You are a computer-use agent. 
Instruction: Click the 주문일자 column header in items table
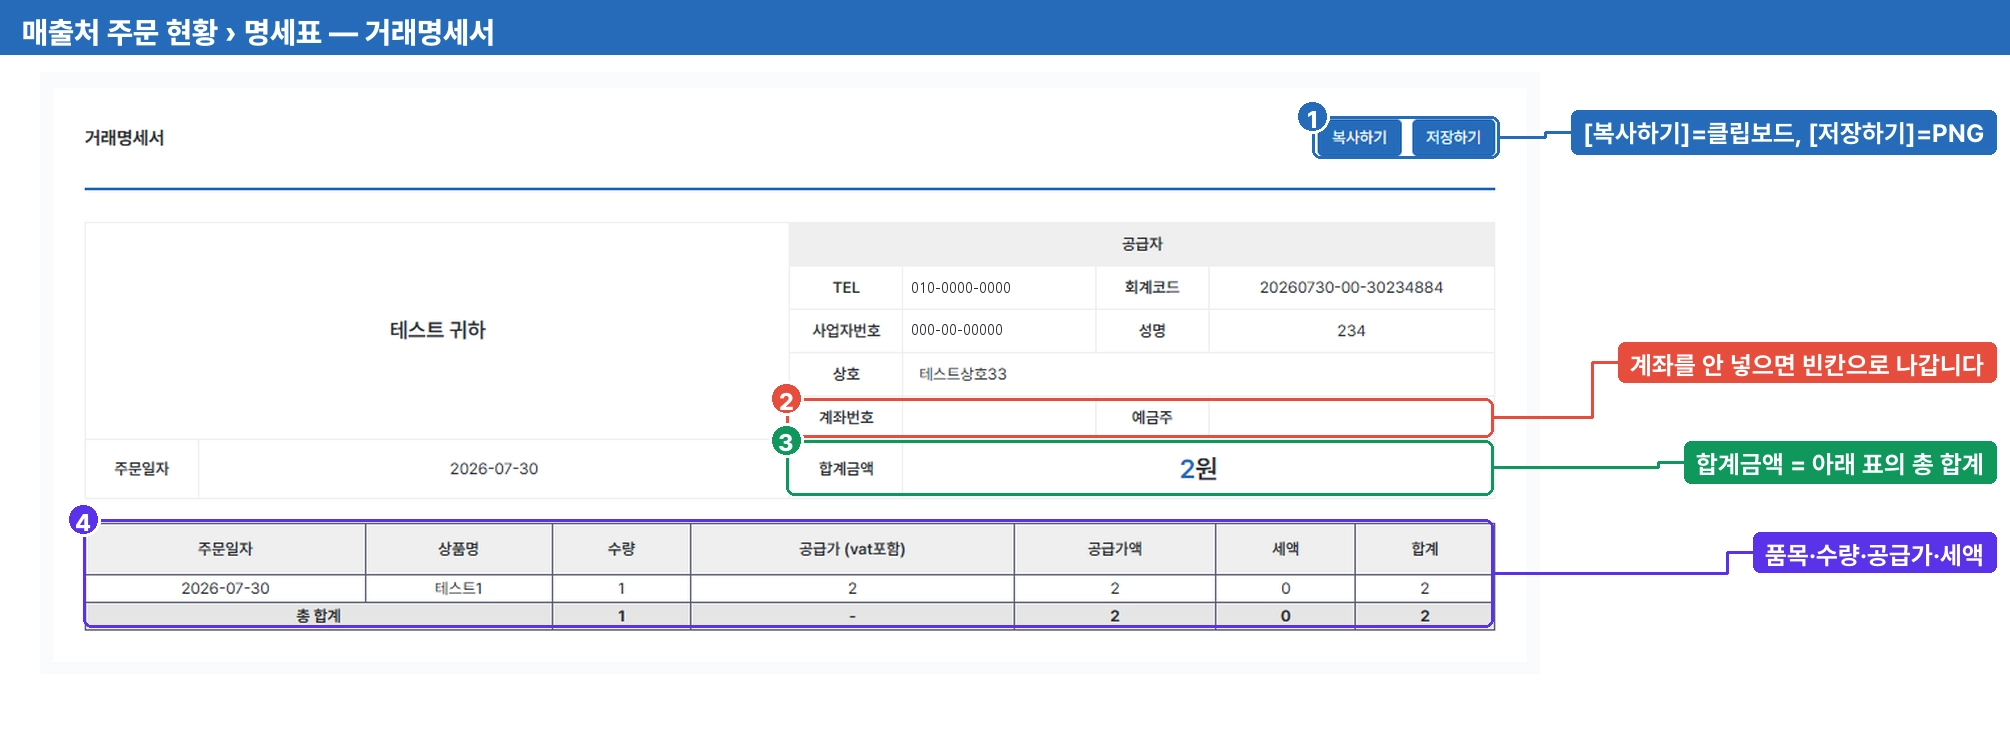(225, 549)
